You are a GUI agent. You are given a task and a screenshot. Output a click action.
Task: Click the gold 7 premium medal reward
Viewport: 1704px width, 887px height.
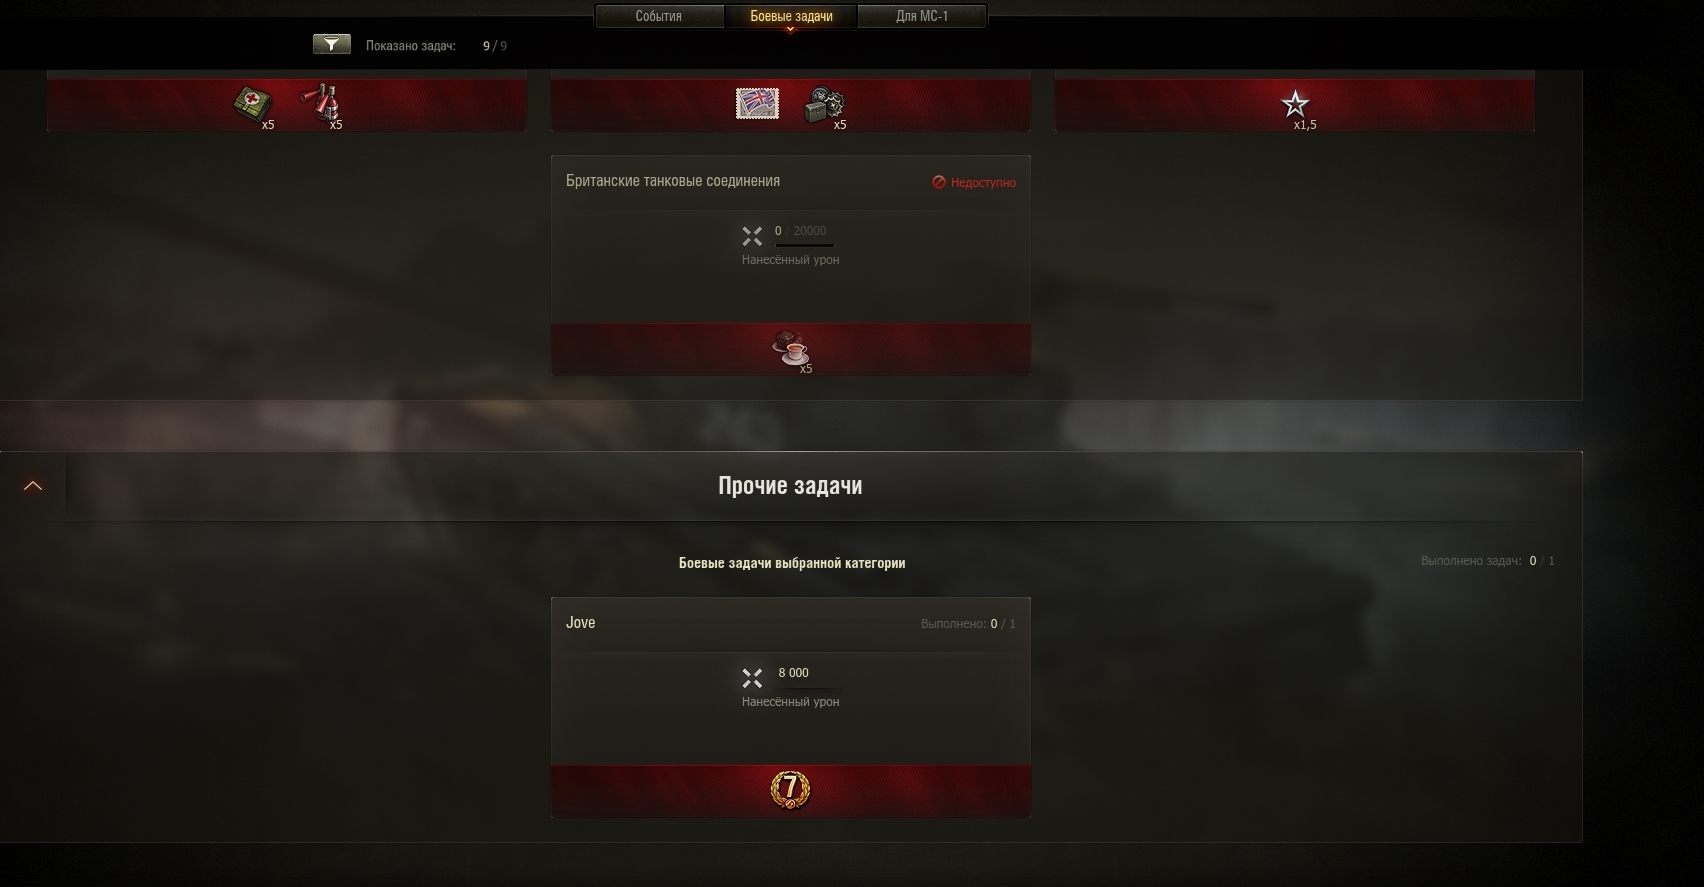(x=790, y=789)
